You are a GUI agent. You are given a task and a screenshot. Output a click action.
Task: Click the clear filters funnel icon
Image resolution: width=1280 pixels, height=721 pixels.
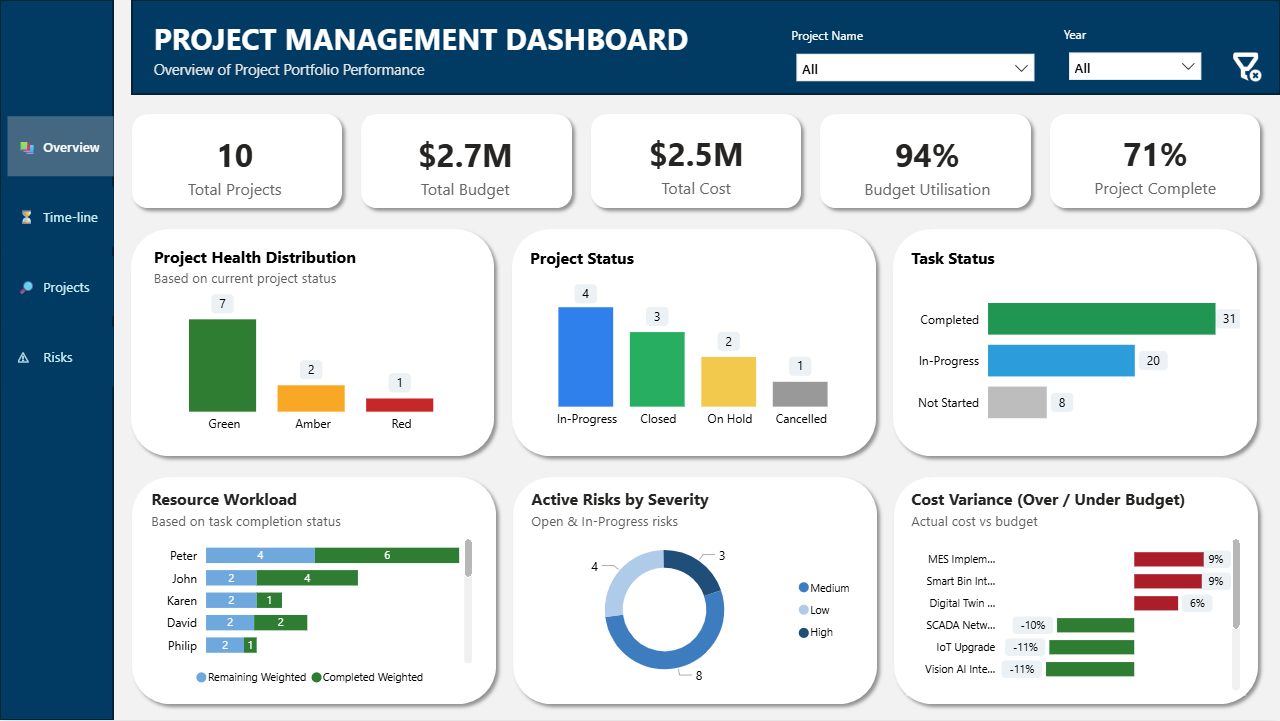coord(1245,68)
